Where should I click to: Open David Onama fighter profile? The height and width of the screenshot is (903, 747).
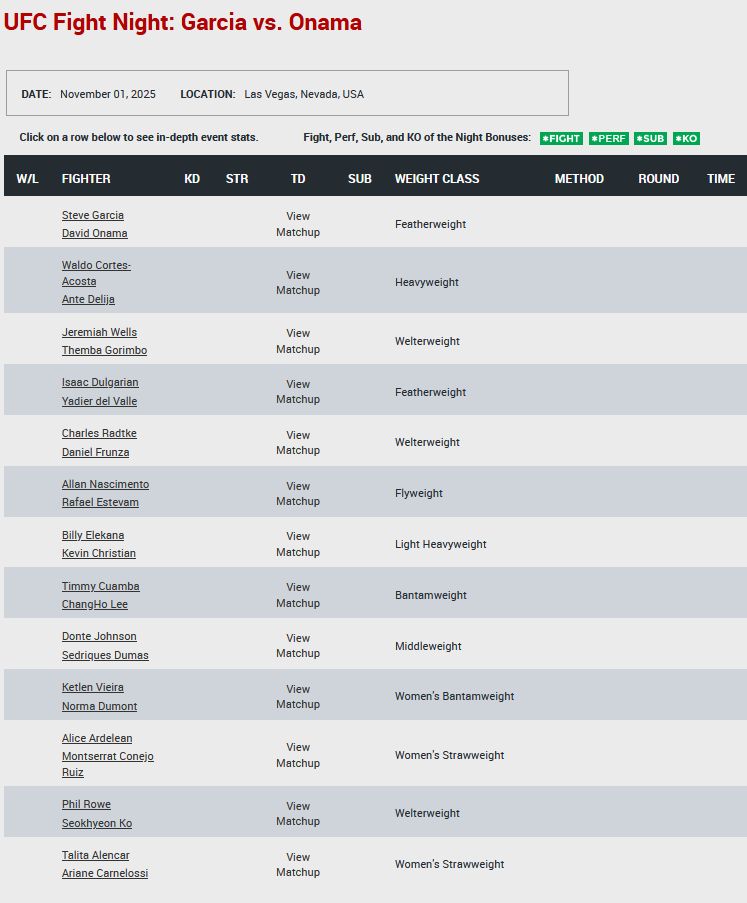(94, 233)
